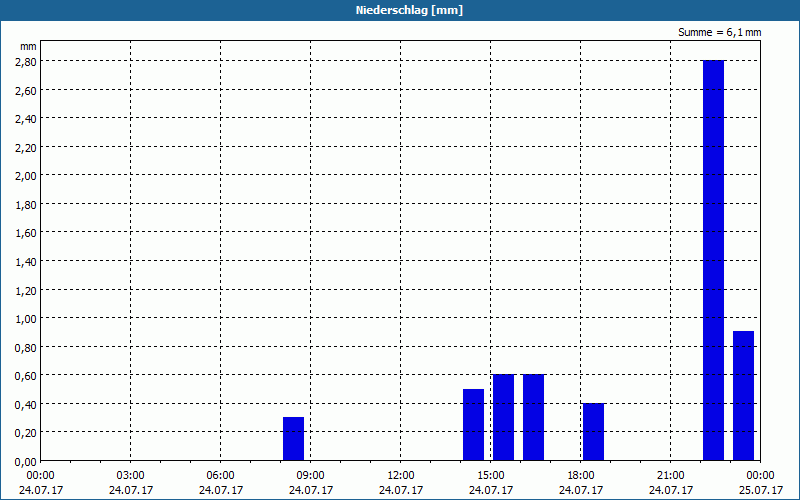Click the 21:00 time axis label
Viewport: 800px width, 500px height.
(671, 476)
